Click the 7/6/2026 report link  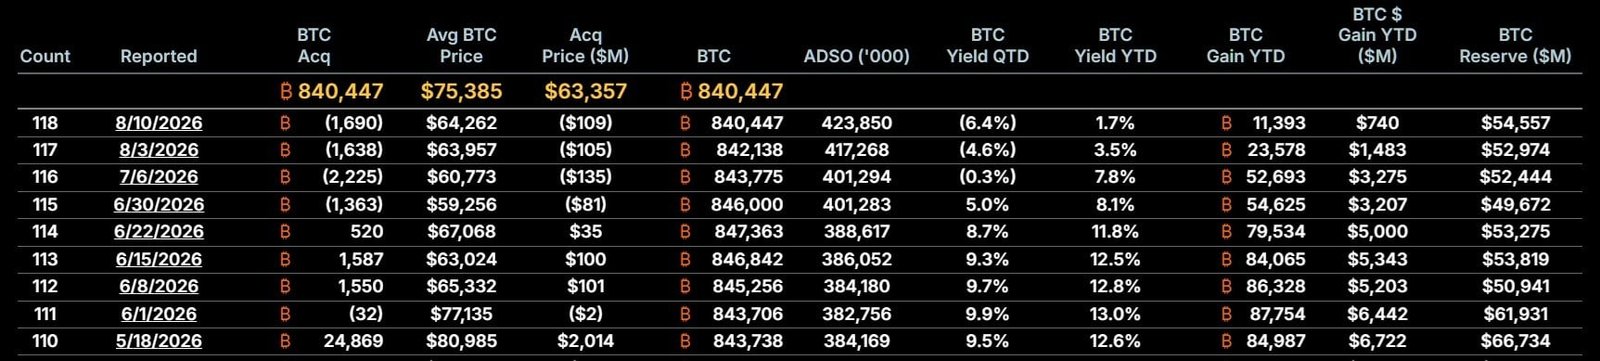tap(158, 177)
